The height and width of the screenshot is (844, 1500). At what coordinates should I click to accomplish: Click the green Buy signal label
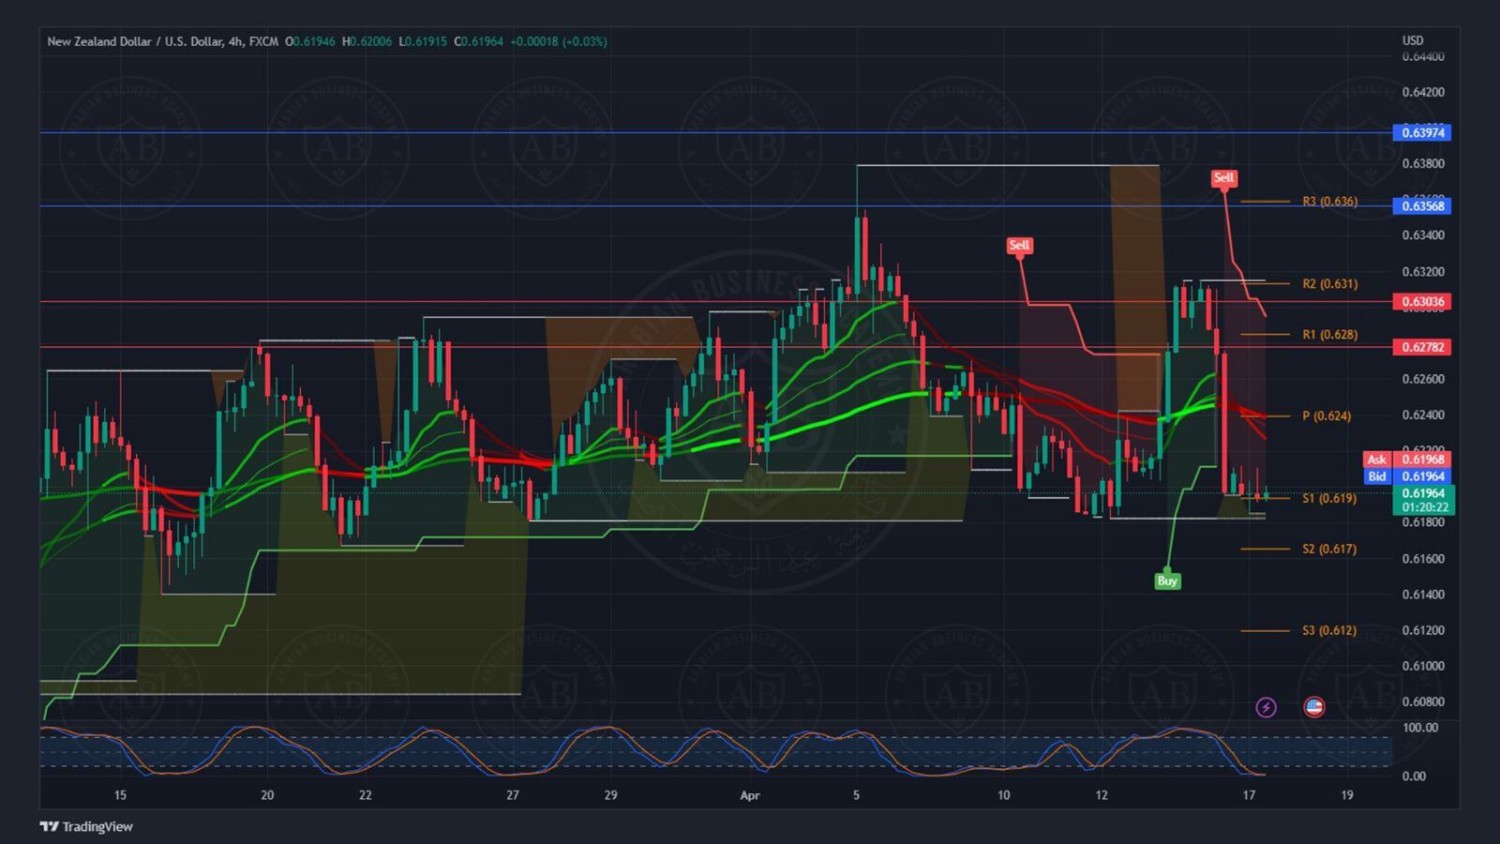click(1167, 581)
